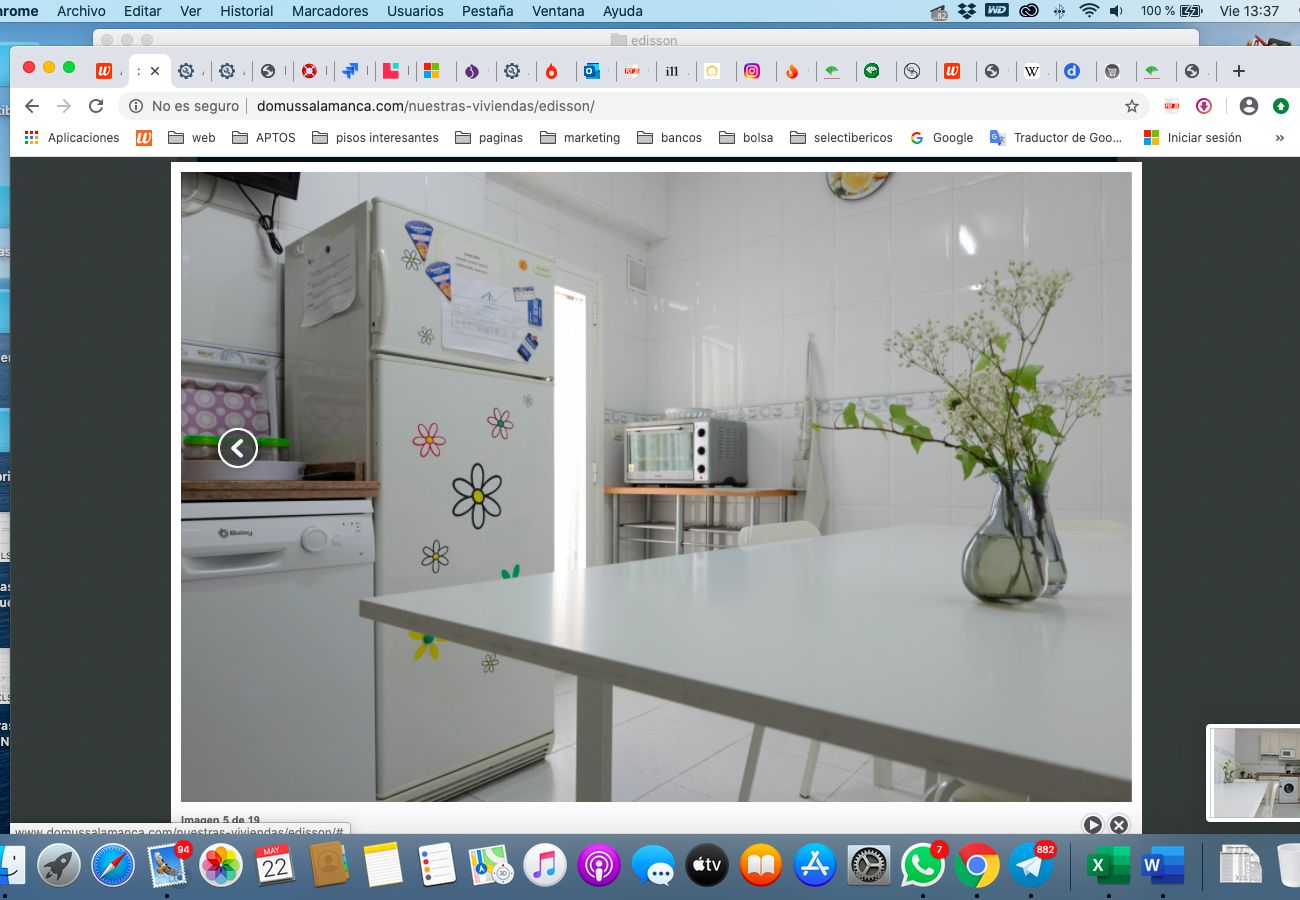
Task: Open the 'marketing' bookmarks folder
Action: coord(580,138)
